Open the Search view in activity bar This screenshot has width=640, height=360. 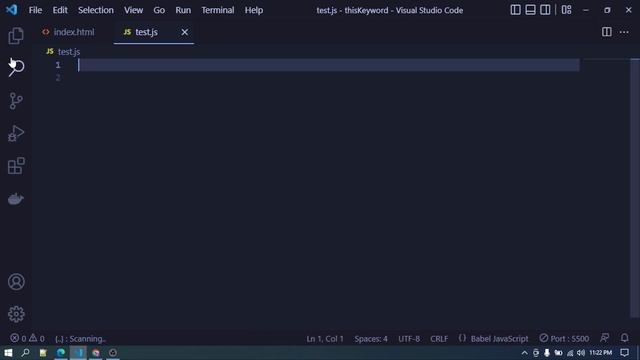pyautogui.click(x=16, y=67)
